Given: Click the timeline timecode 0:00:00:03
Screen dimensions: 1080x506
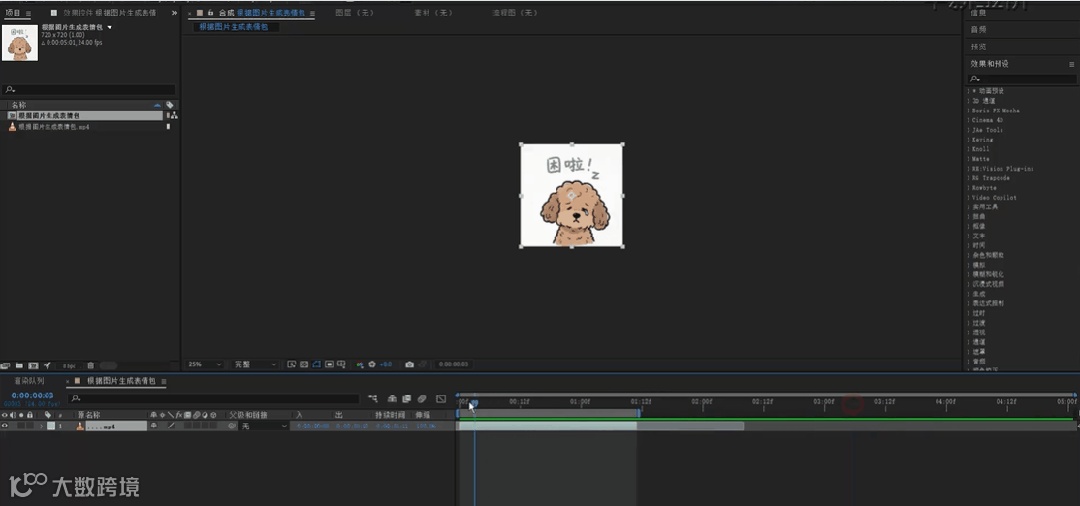Looking at the screenshot, I should (x=32, y=395).
